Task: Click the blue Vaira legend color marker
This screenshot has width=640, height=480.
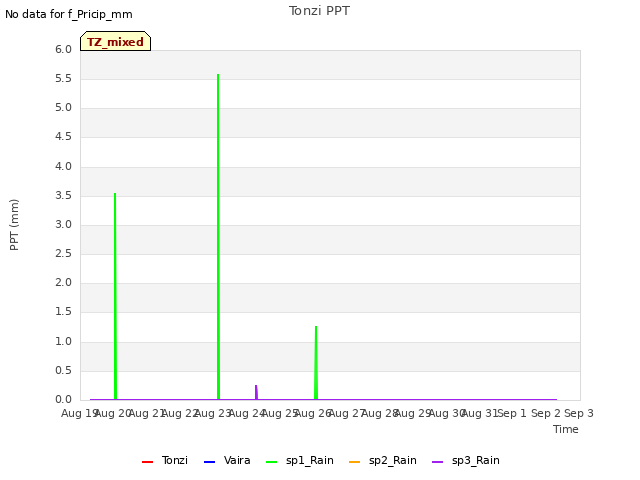Action: (209, 462)
